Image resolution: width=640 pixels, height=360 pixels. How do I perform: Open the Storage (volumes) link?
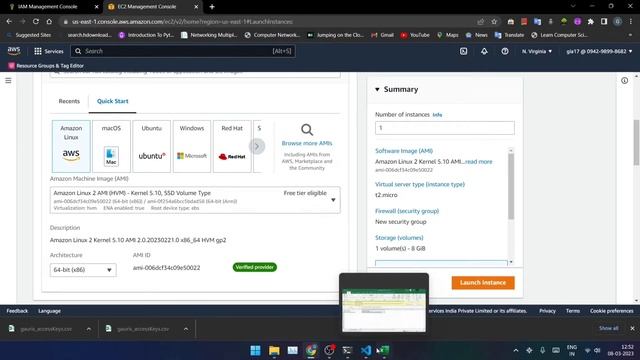coord(399,238)
